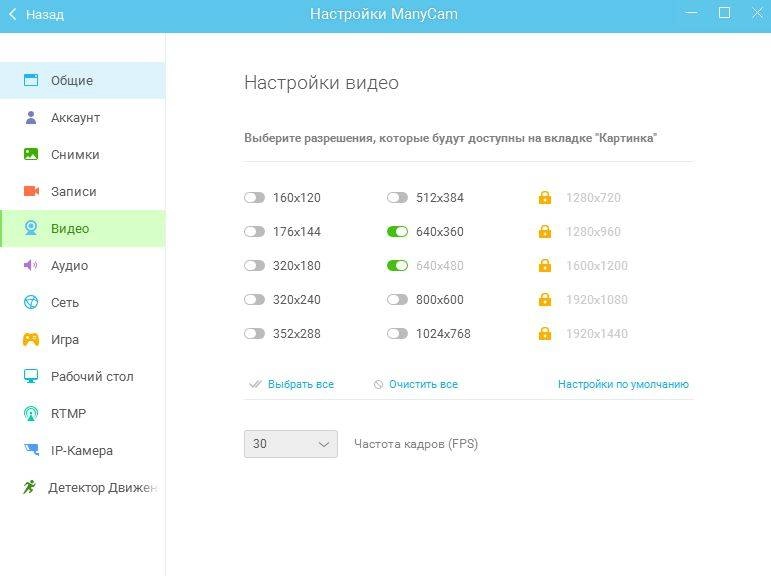Enable the 160x120 resolution toggle
Image resolution: width=771 pixels, height=576 pixels.
point(254,198)
